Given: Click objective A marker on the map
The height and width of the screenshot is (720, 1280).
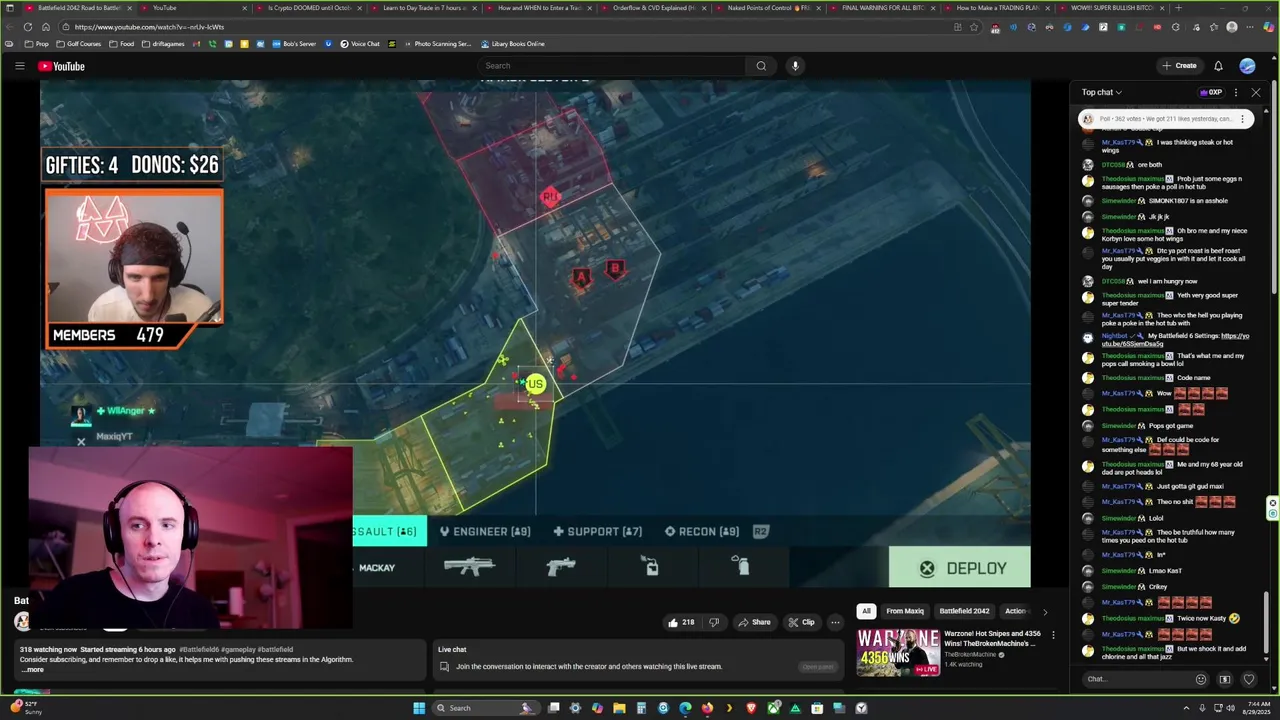Looking at the screenshot, I should 581,277.
